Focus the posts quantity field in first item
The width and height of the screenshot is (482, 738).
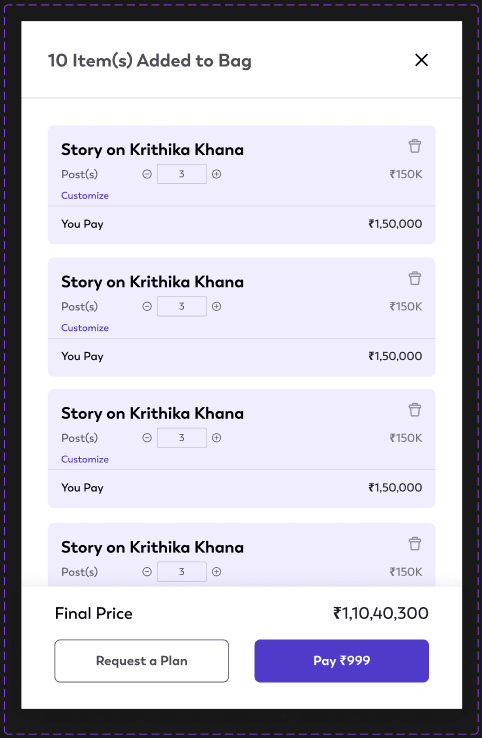coord(182,174)
